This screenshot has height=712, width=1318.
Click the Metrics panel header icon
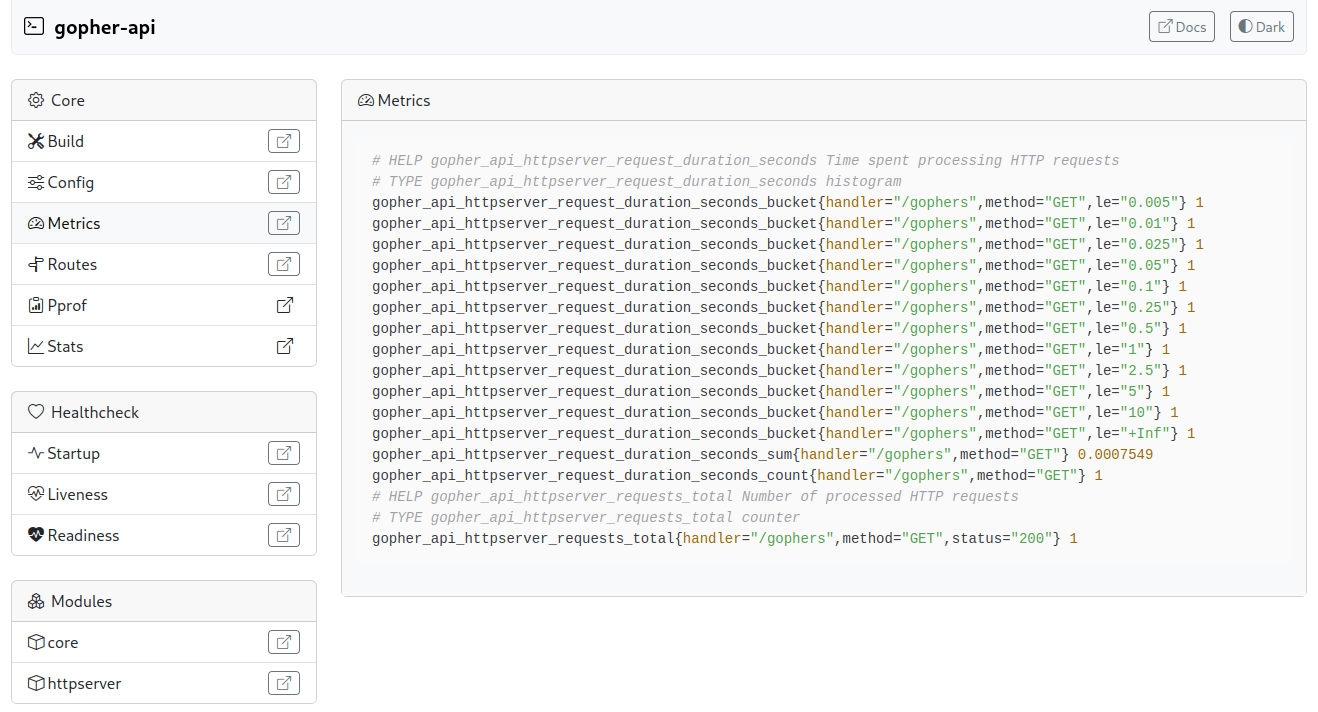click(366, 100)
